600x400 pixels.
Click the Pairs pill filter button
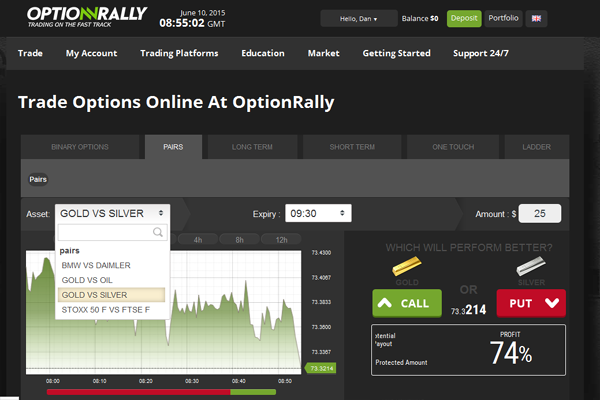pyautogui.click(x=38, y=179)
